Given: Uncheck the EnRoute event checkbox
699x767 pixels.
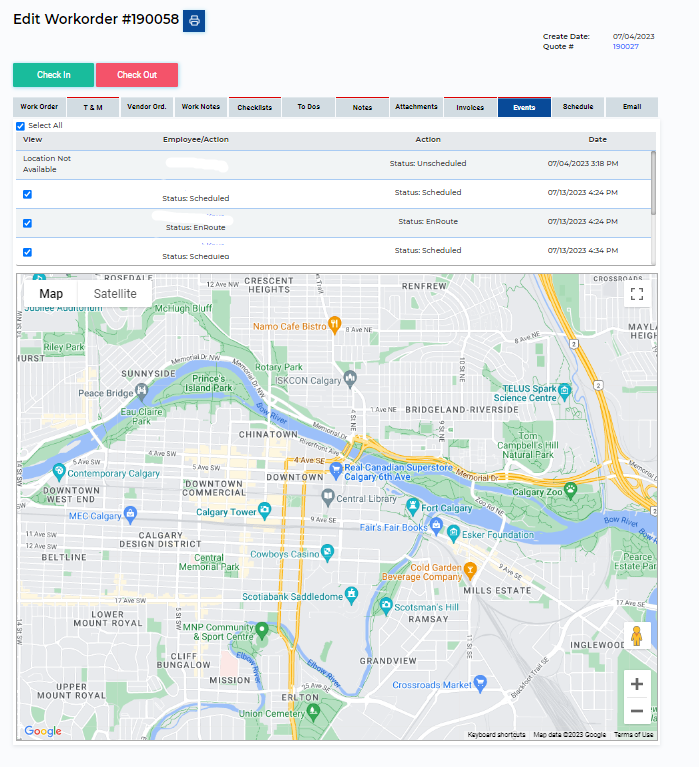Looking at the screenshot, I should pyautogui.click(x=27, y=223).
